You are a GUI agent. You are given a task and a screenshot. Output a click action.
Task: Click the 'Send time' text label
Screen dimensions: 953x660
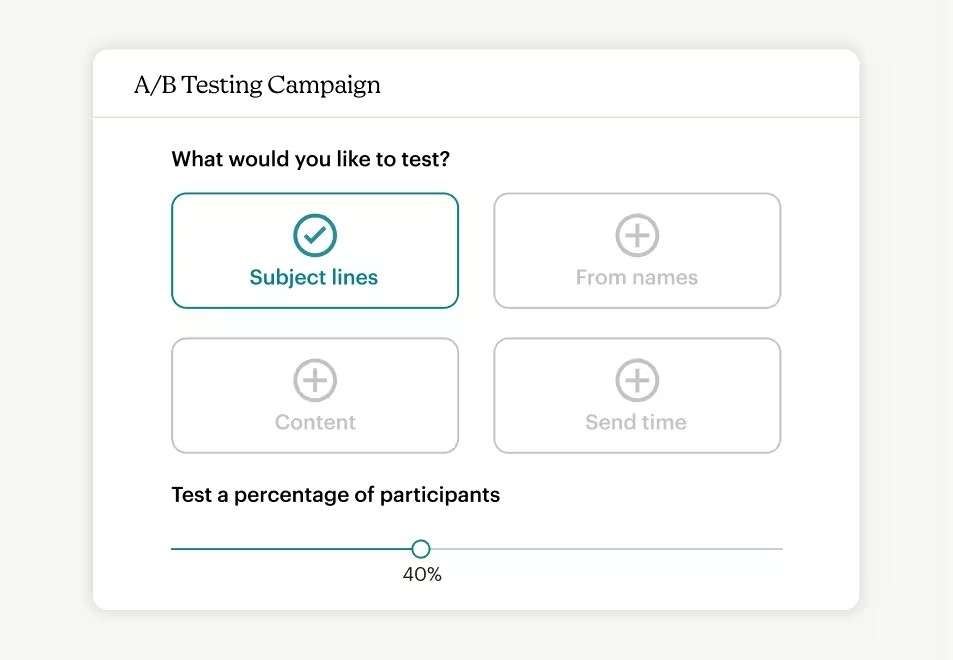pyautogui.click(x=636, y=423)
